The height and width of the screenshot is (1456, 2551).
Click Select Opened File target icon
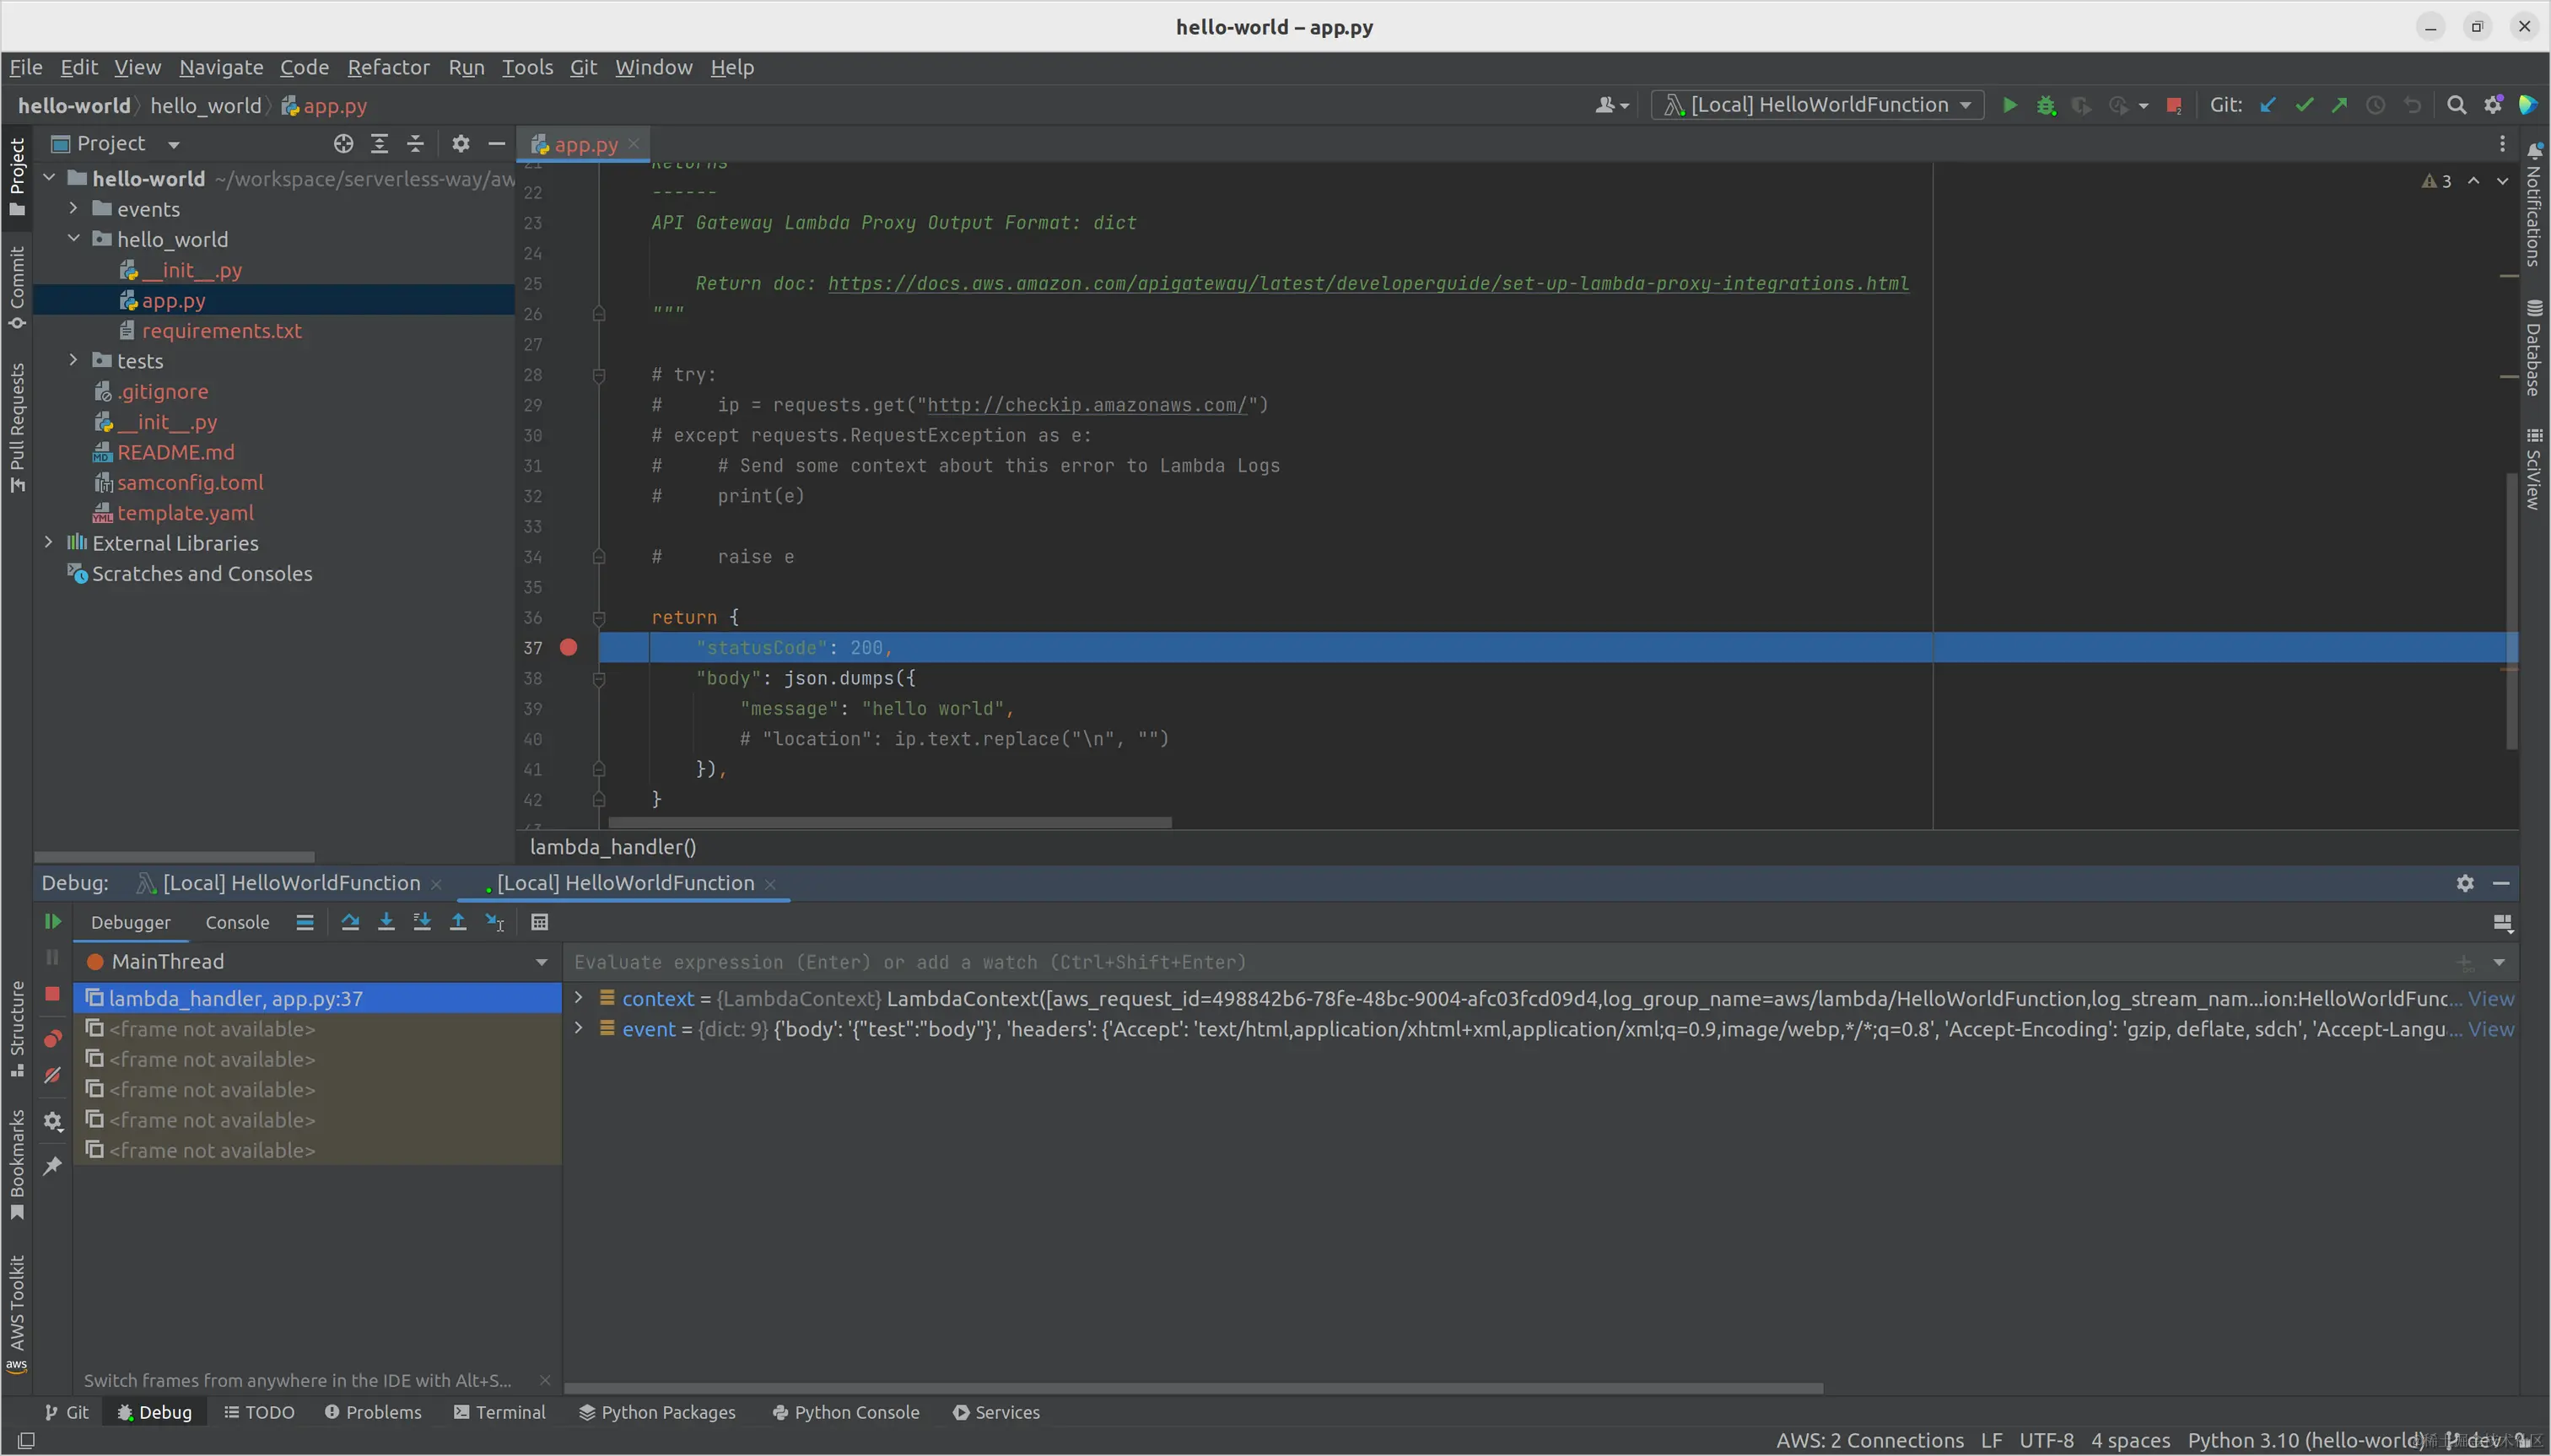[343, 144]
